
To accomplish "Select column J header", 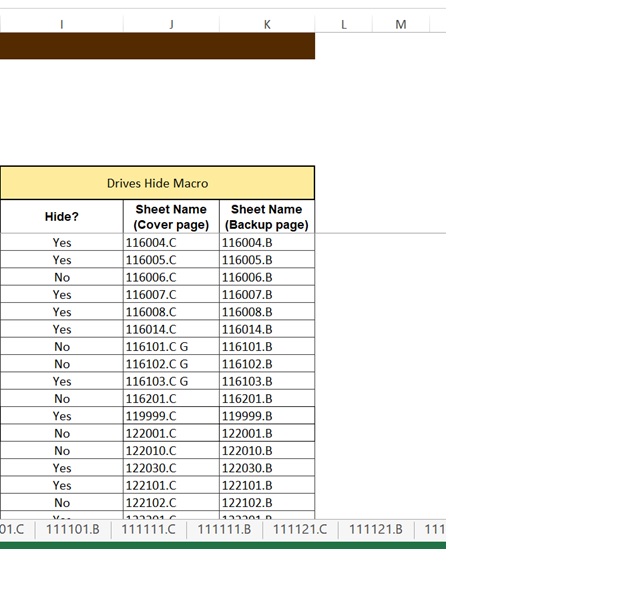I will pos(171,25).
